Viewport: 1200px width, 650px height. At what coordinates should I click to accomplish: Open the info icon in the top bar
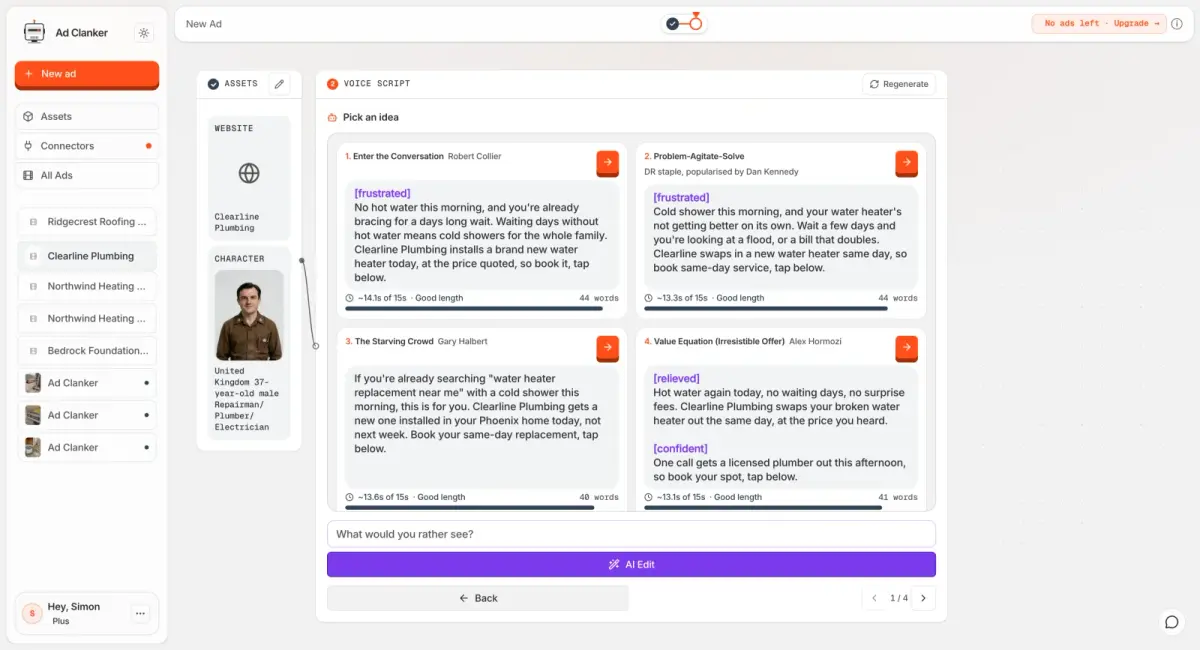click(1176, 24)
